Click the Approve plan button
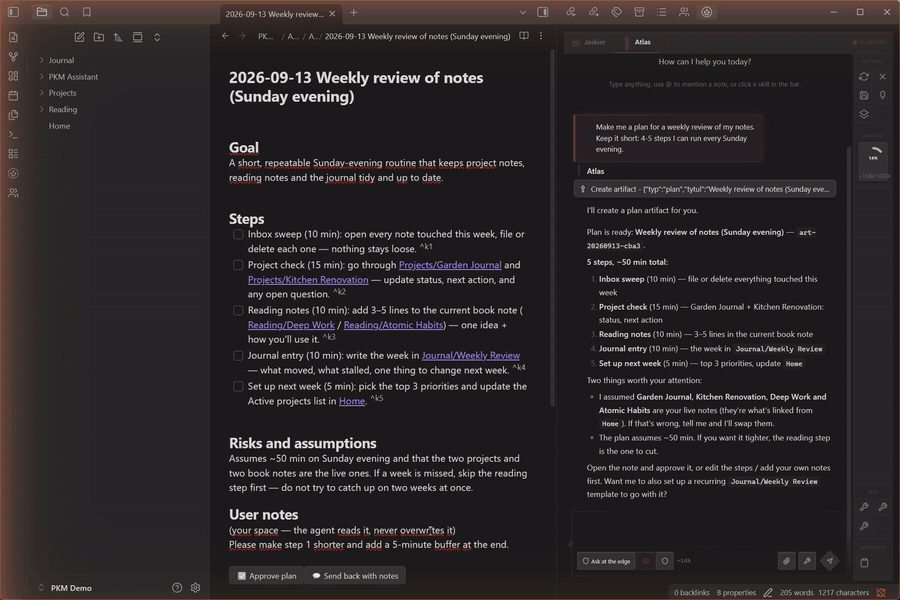Image resolution: width=900 pixels, height=600 pixels. point(267,575)
